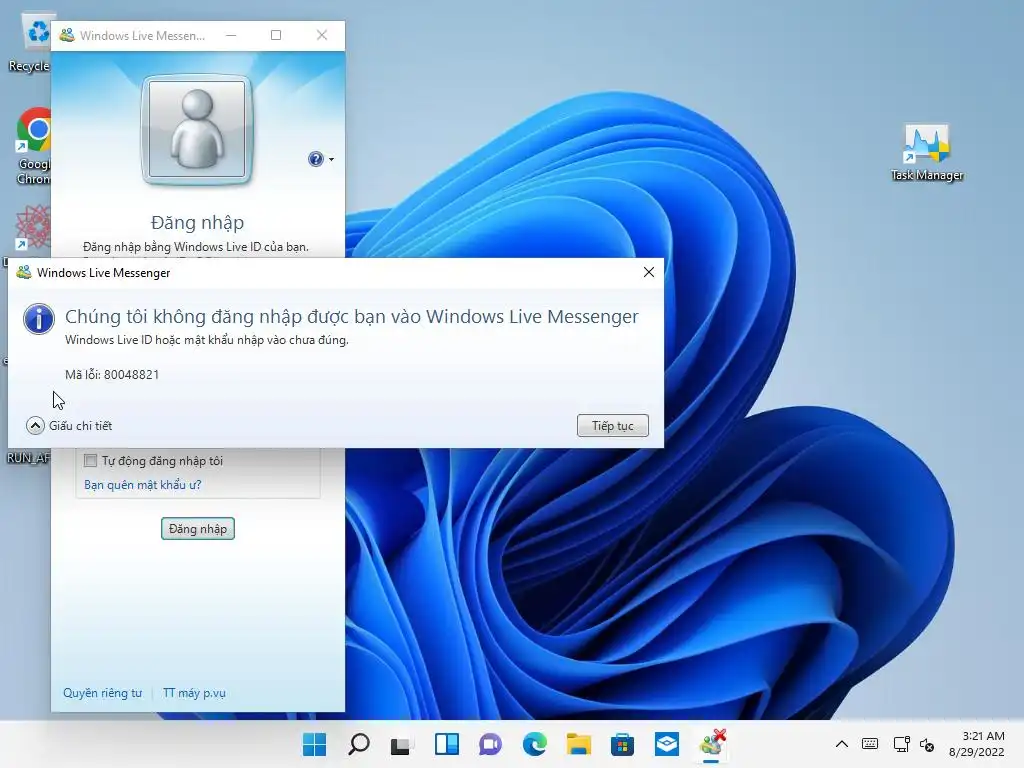
Task: Select the Recycle Bin desktop icon
Action: tap(30, 44)
